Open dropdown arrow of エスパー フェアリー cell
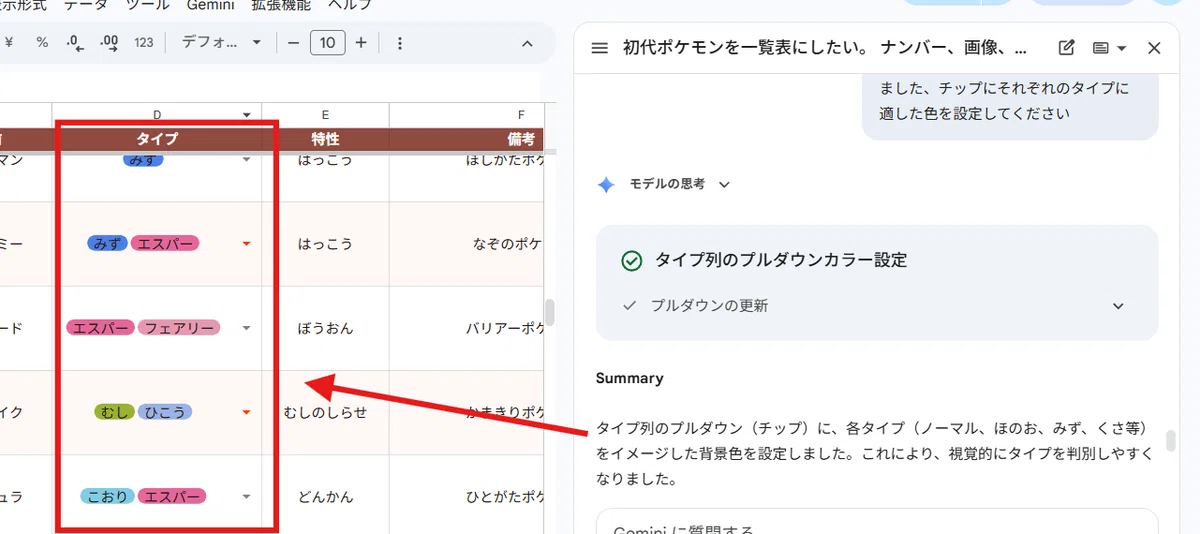Viewport: 1200px width, 534px height. pos(247,328)
